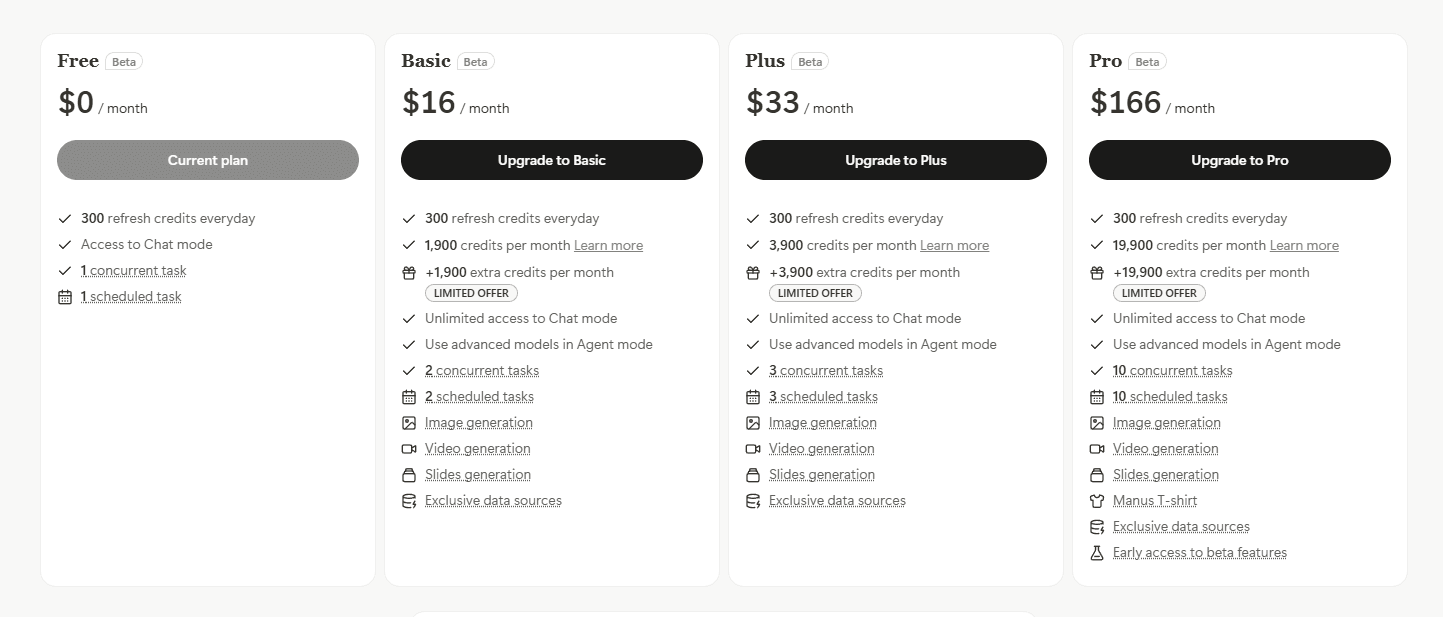The width and height of the screenshot is (1443, 617).
Task: Click the image generation icon in Basic plan
Action: coord(409,423)
